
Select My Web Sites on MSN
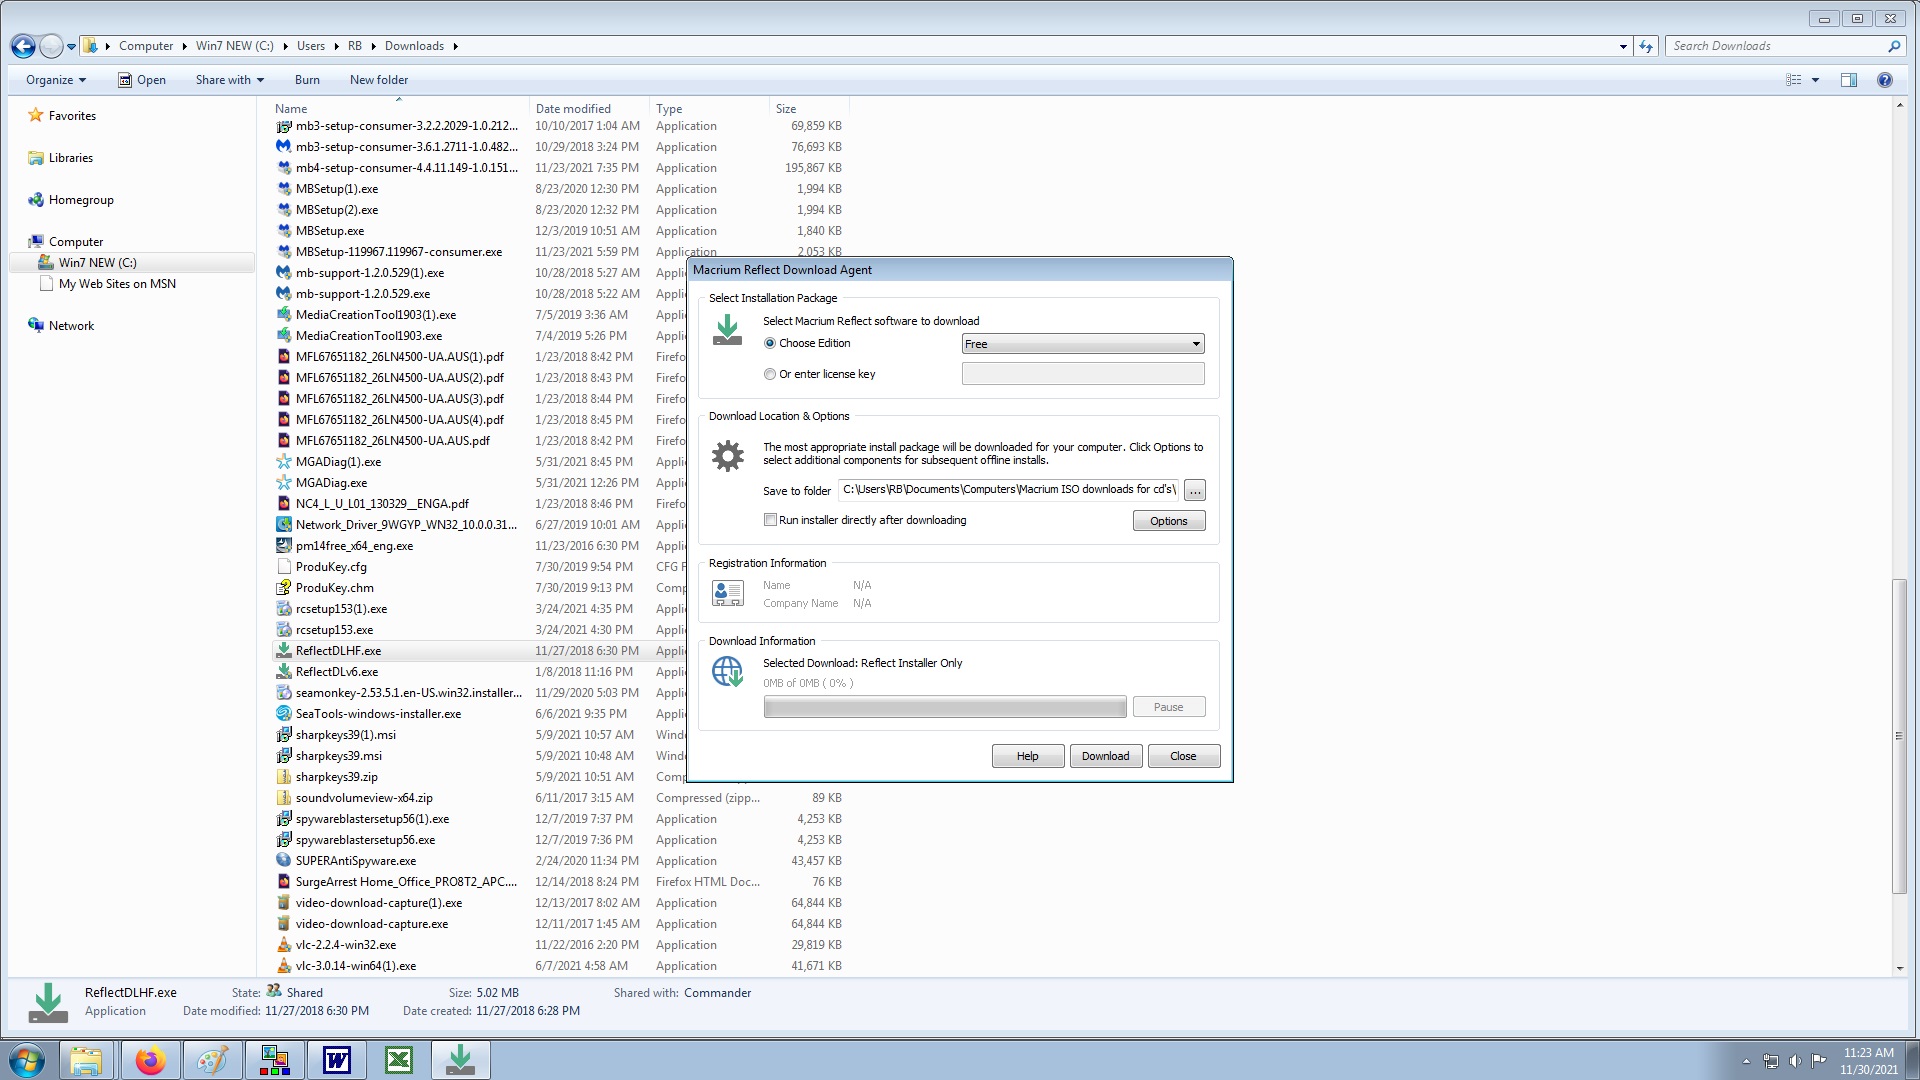coord(116,284)
